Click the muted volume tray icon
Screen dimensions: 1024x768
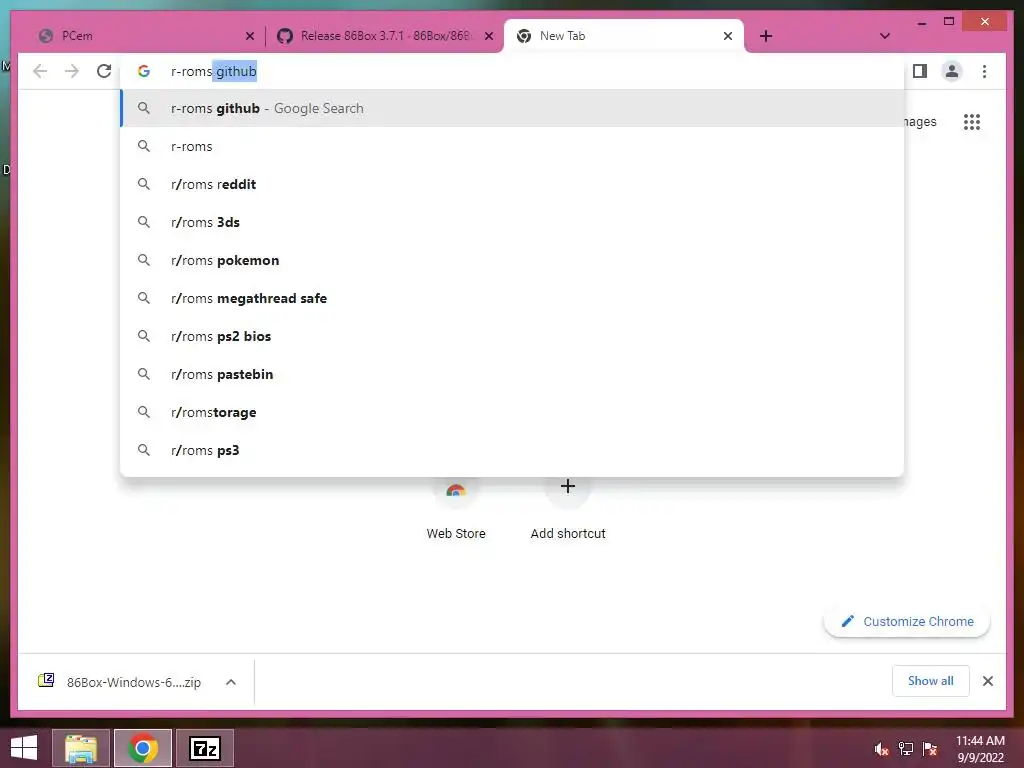(x=882, y=749)
